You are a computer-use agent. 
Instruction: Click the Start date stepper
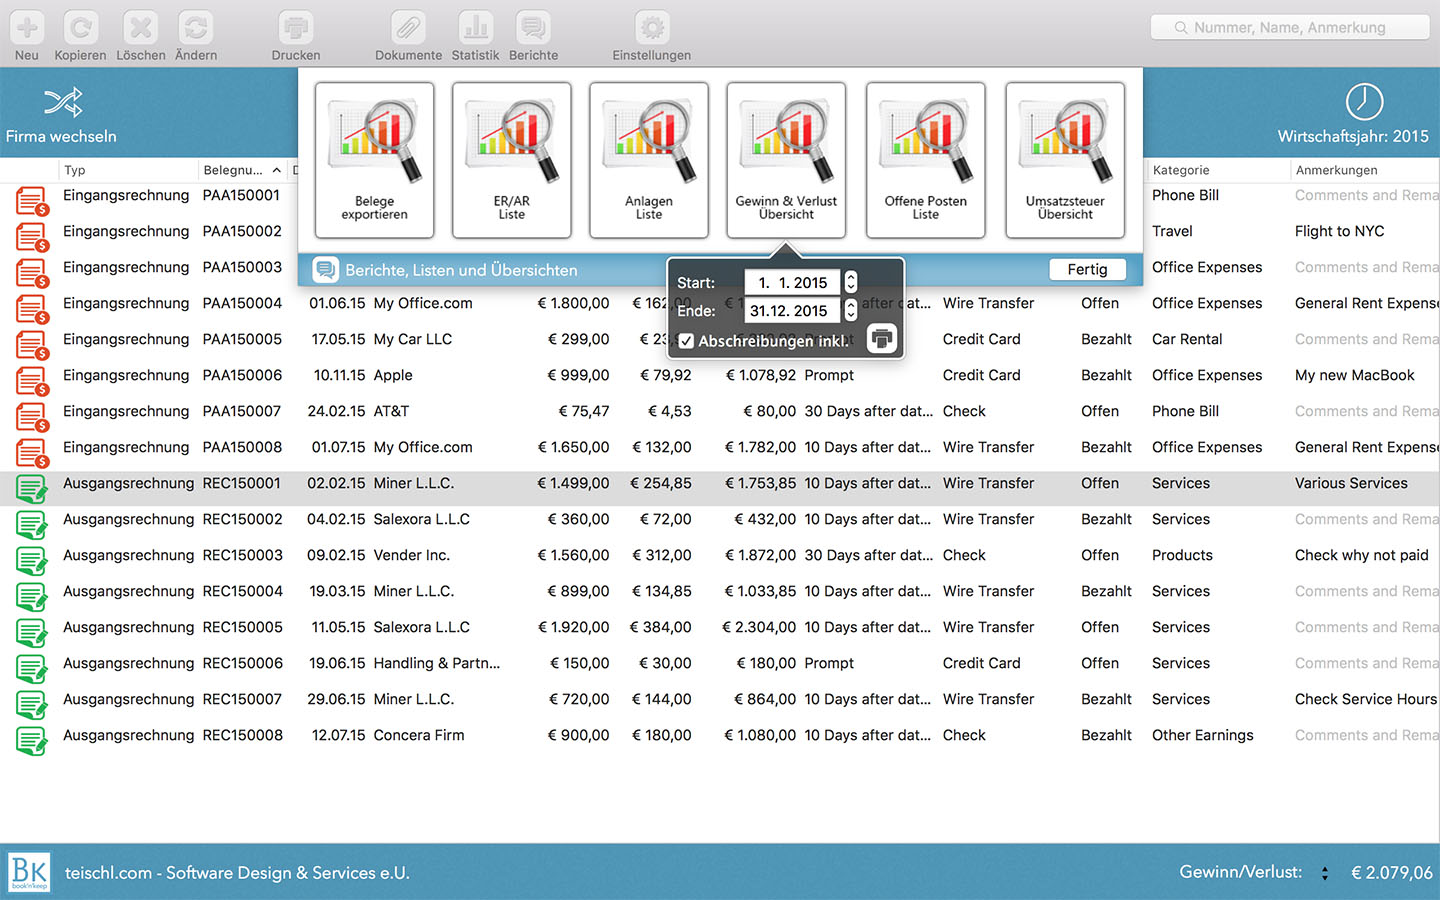(850, 283)
